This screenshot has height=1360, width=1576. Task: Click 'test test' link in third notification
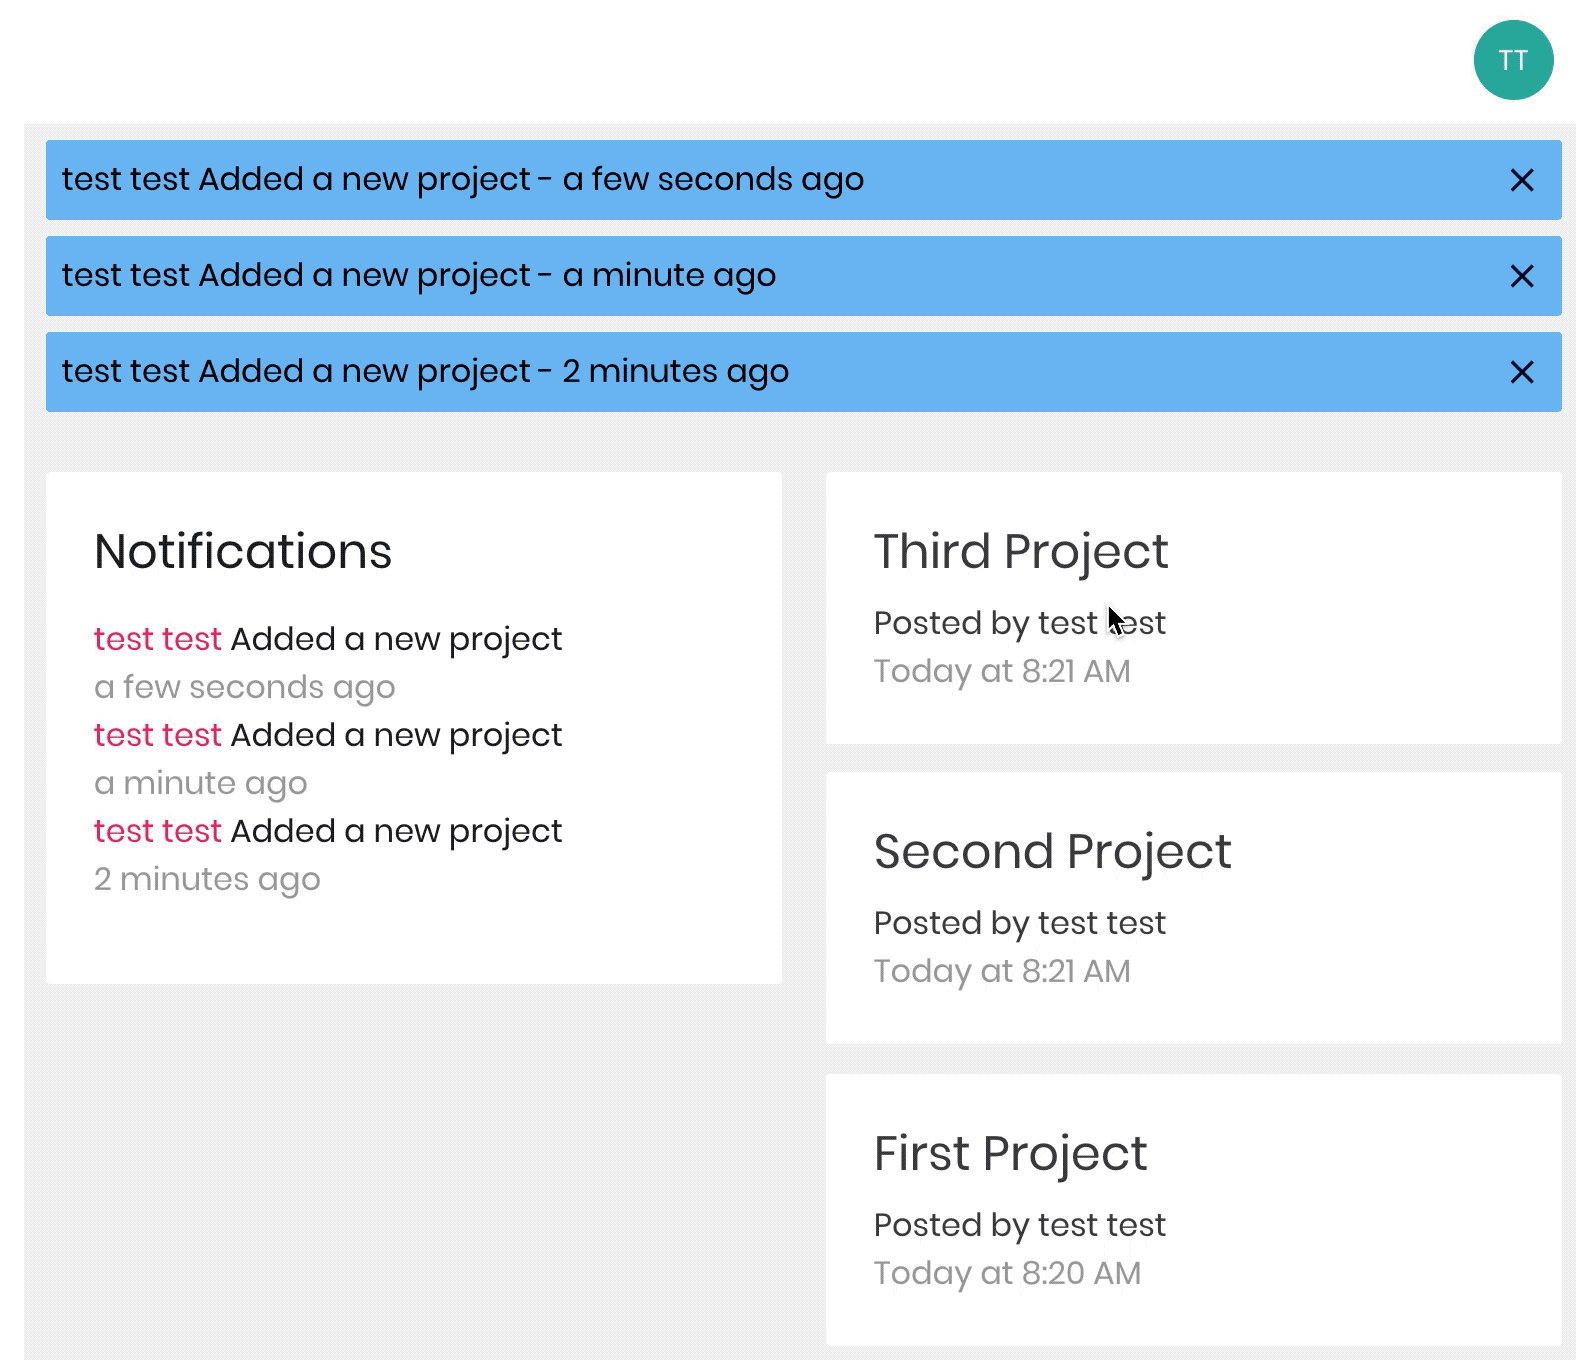pyautogui.click(x=157, y=831)
